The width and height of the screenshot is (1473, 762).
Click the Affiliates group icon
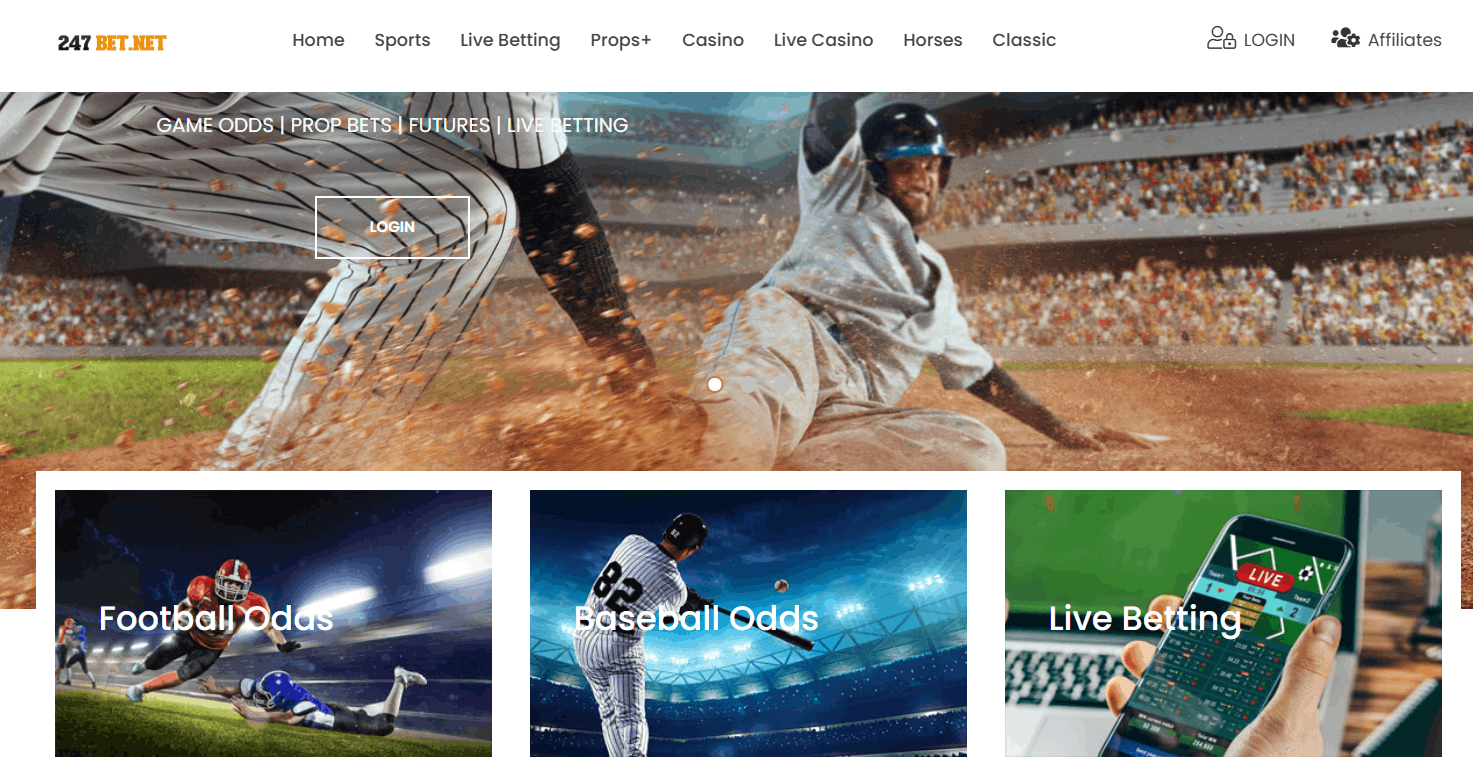(1345, 39)
